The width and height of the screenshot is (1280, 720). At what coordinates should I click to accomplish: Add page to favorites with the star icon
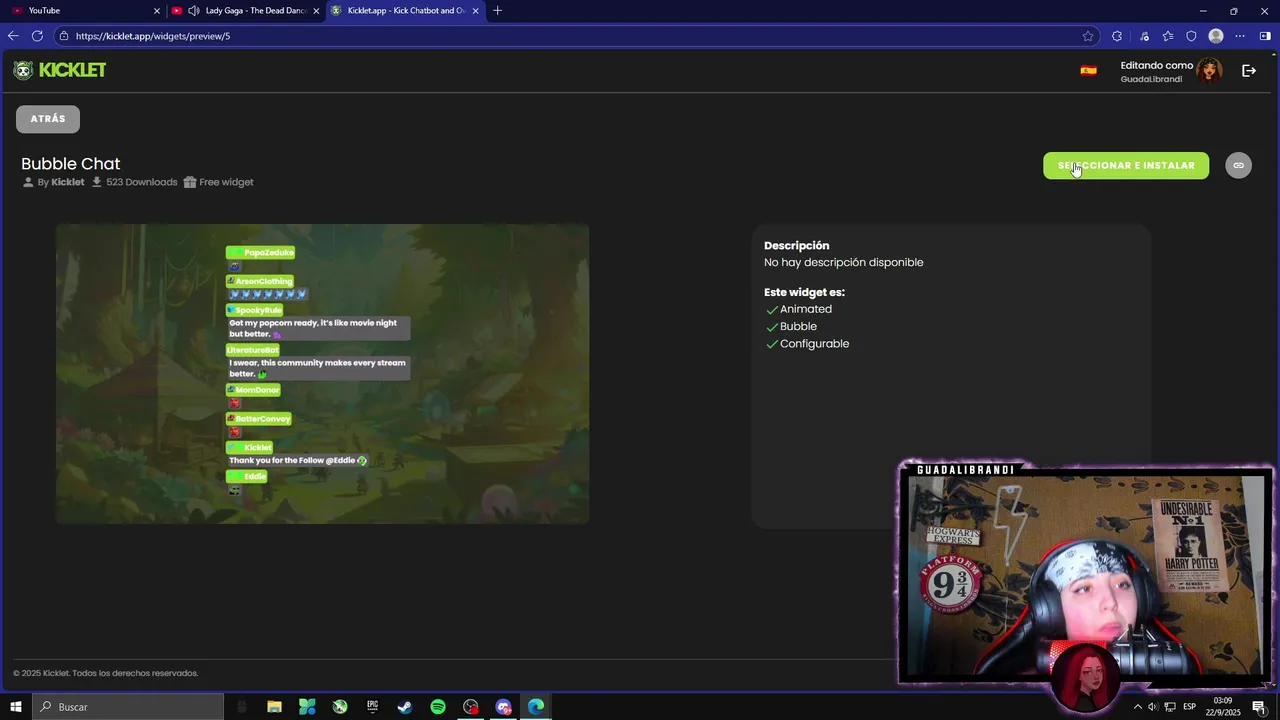[x=1088, y=36]
